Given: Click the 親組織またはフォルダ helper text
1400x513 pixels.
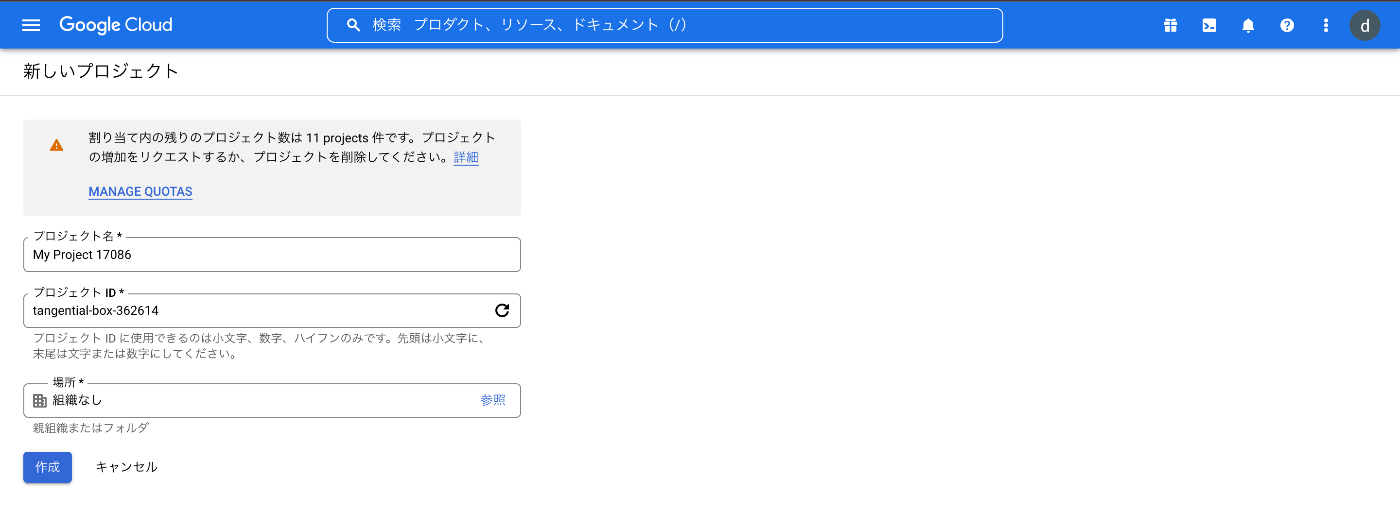Looking at the screenshot, I should pos(91,428).
